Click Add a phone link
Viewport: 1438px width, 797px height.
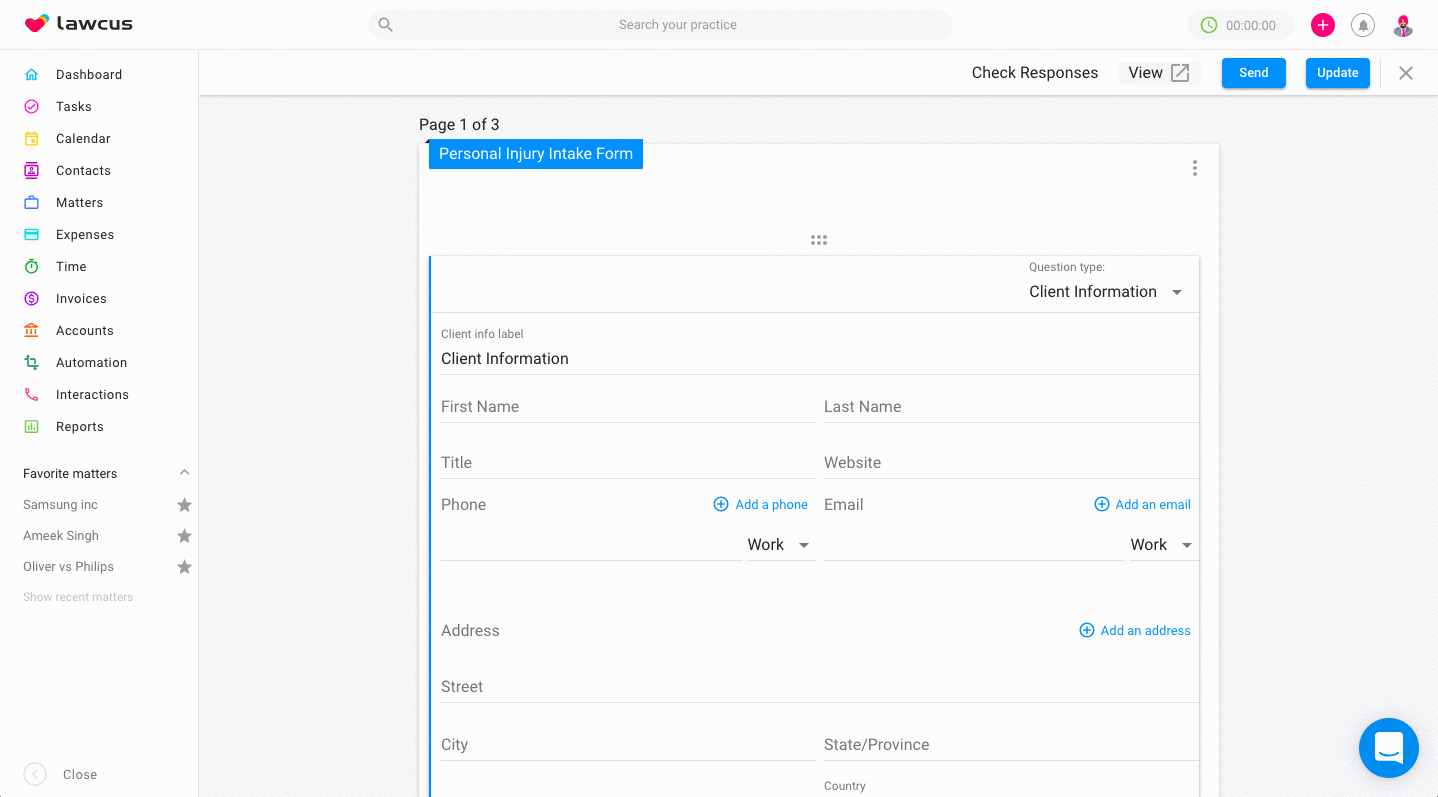coord(761,505)
